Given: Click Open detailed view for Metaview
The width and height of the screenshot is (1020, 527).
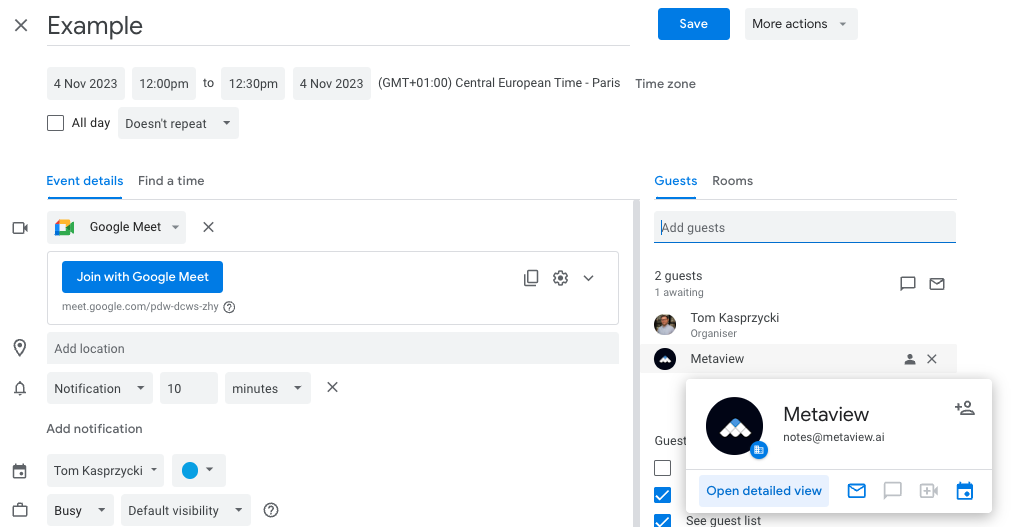Looking at the screenshot, I should click(x=764, y=491).
